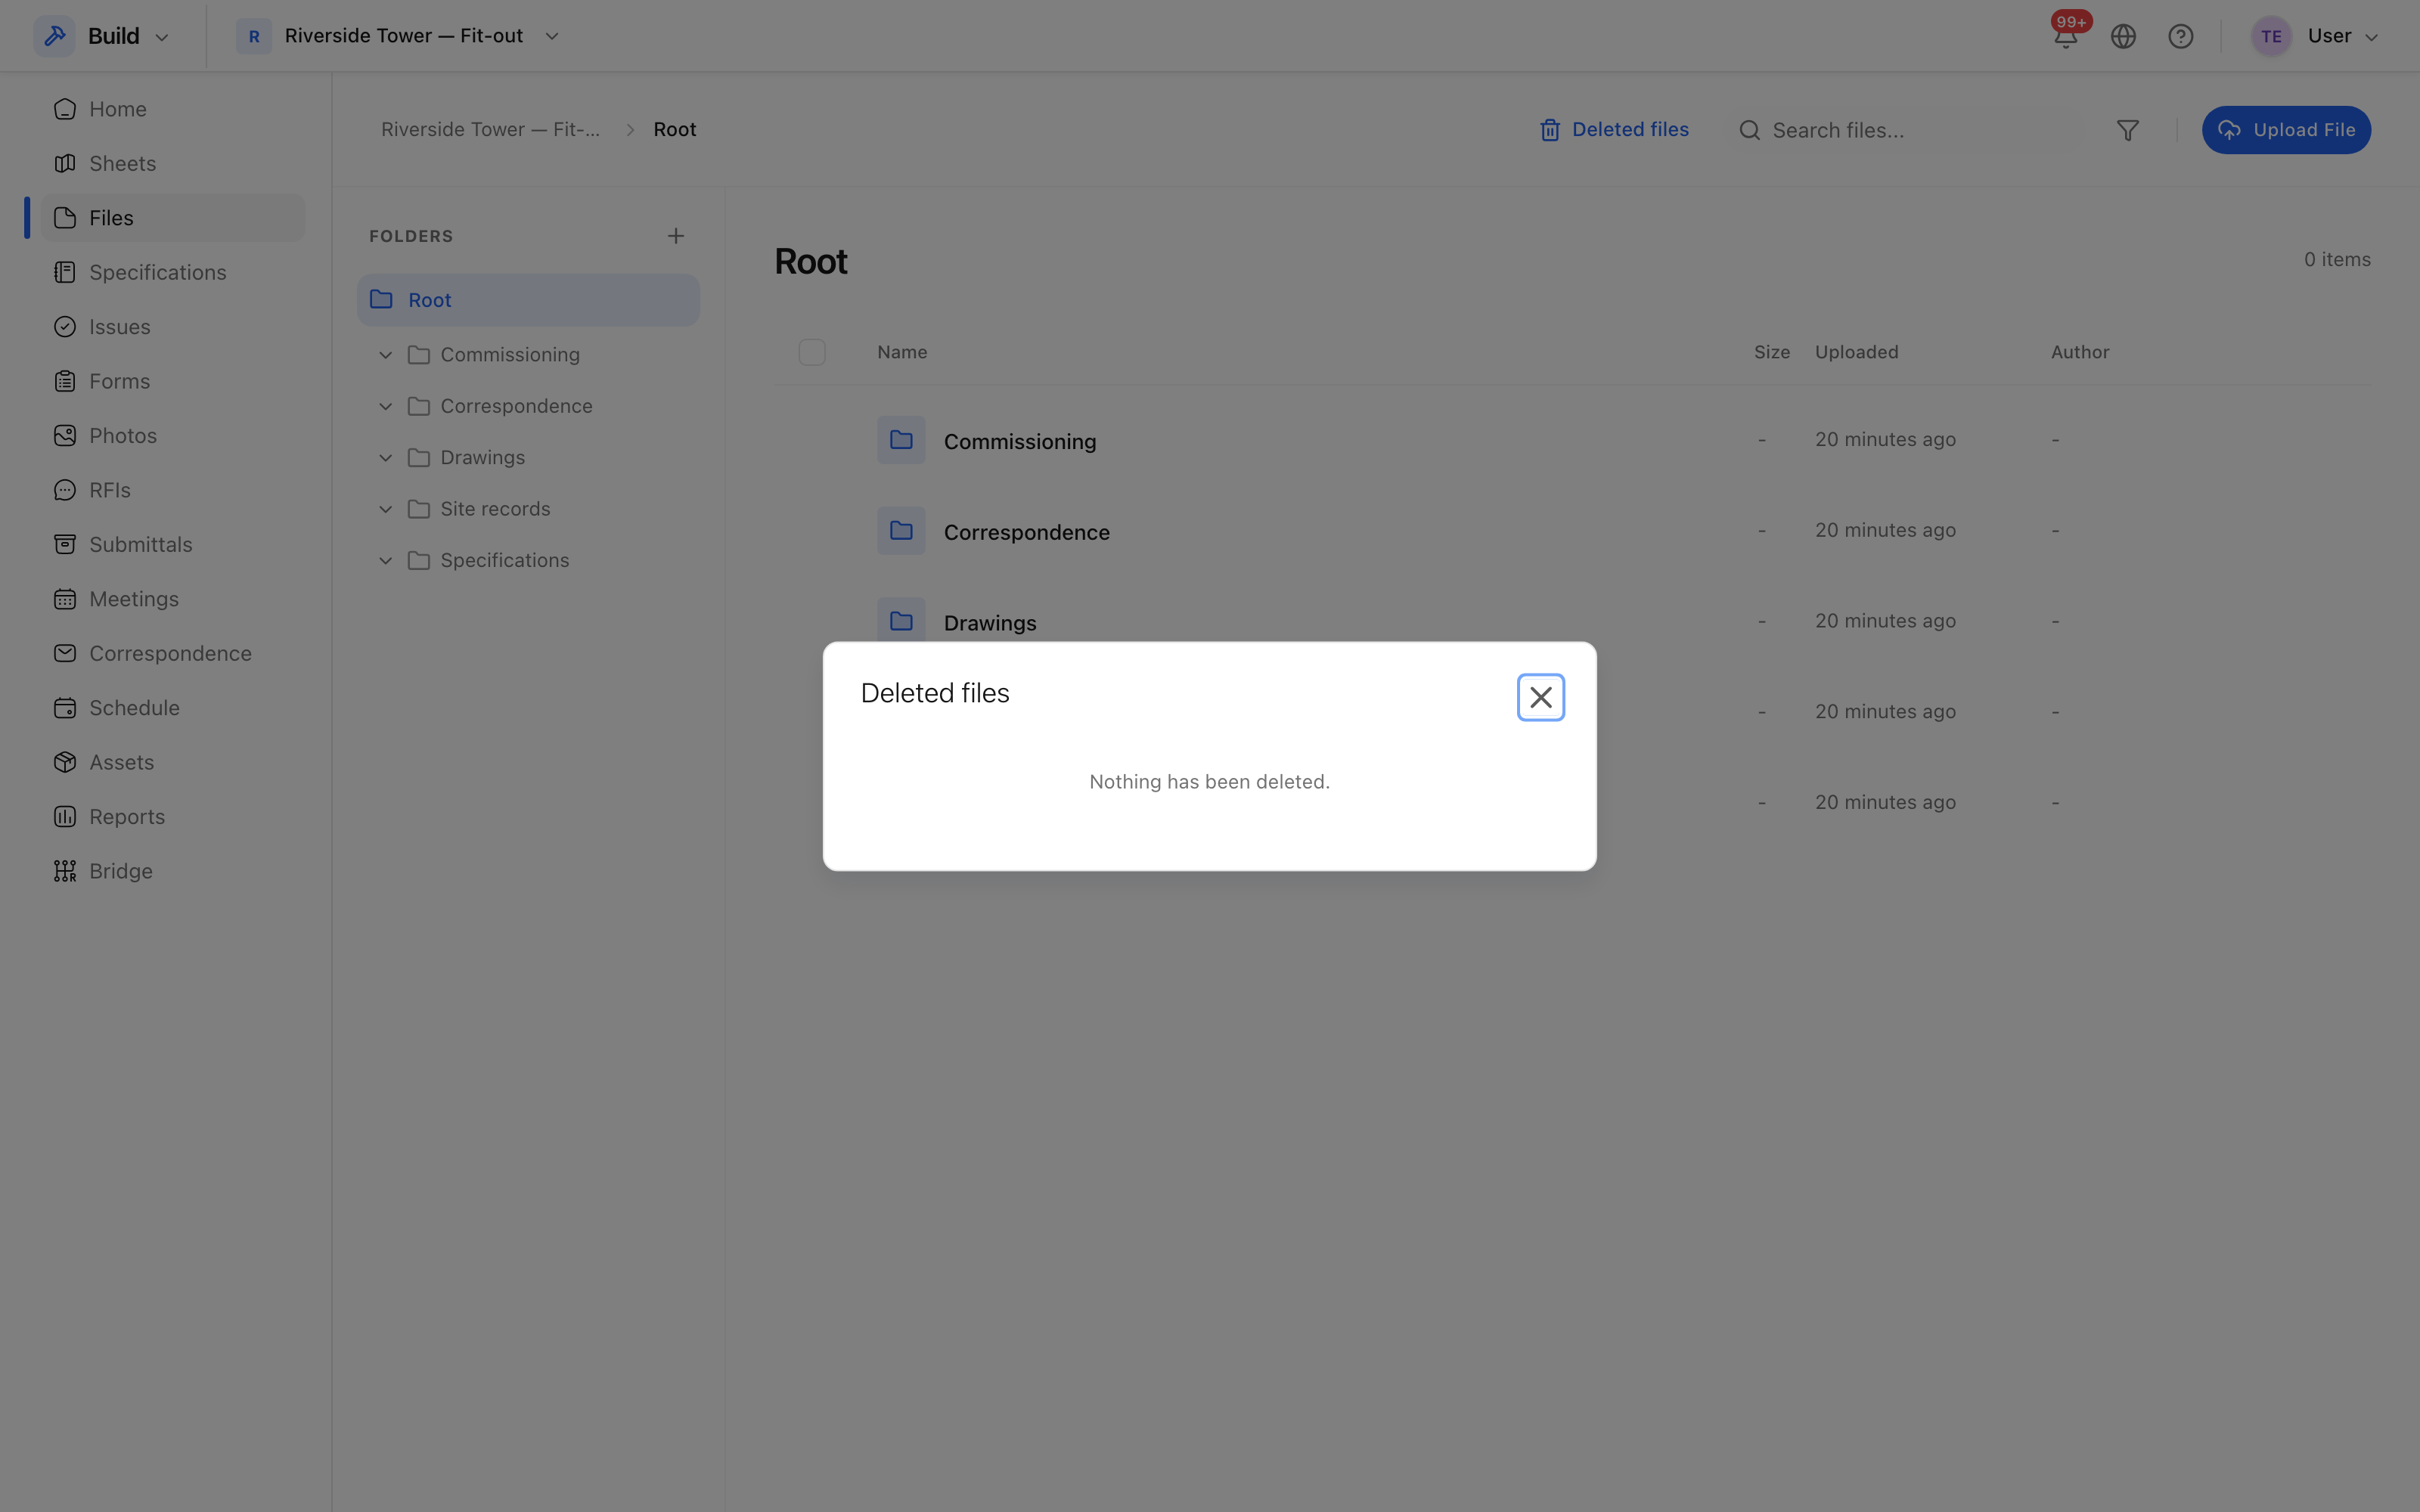The height and width of the screenshot is (1512, 2420).
Task: Open RFIs in sidebar
Action: 172,490
